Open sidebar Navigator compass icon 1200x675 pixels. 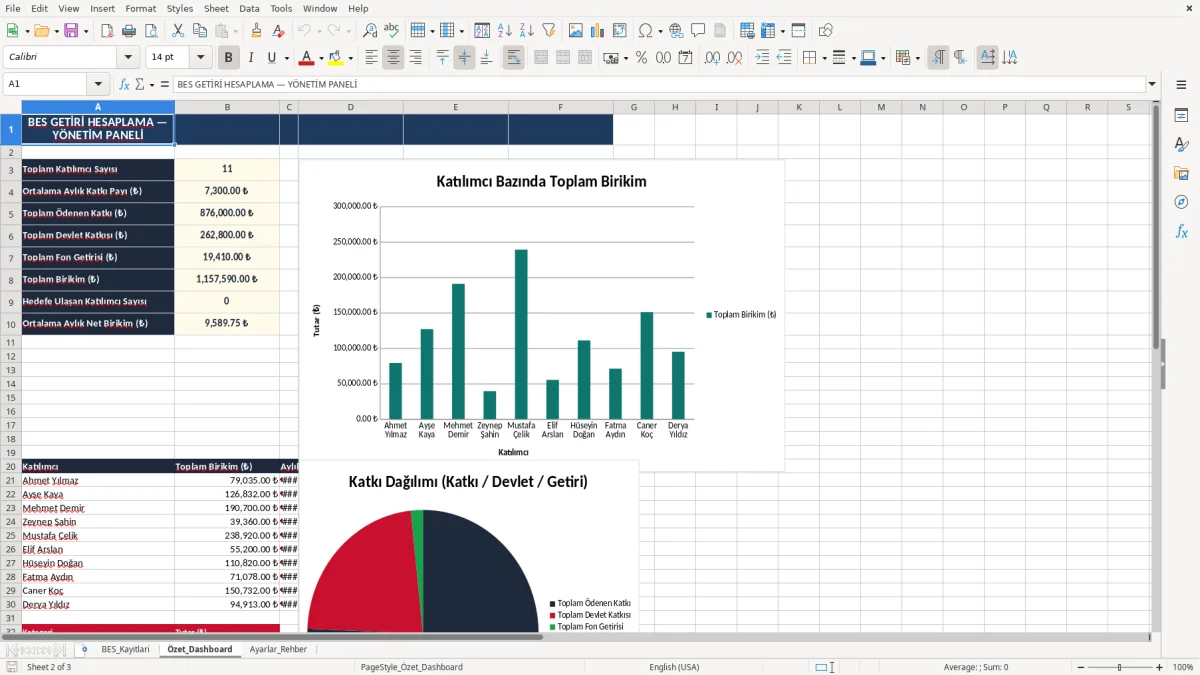[1181, 202]
